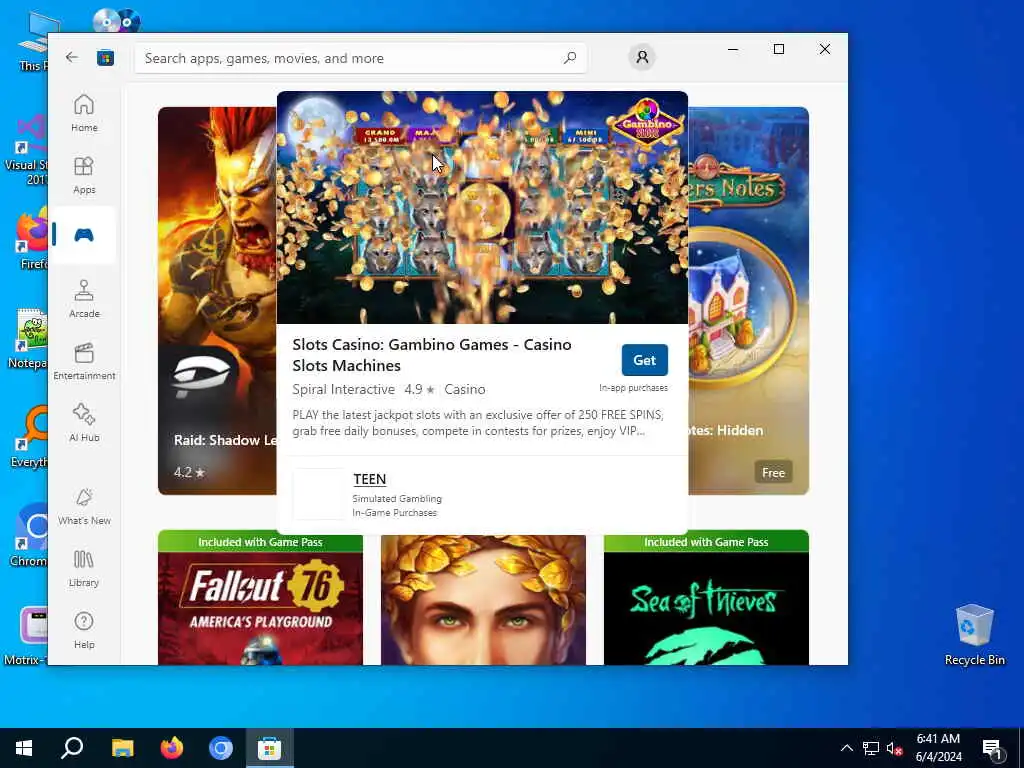The width and height of the screenshot is (1024, 768).
Task: Open Help in the Store sidebar
Action: coord(84,630)
